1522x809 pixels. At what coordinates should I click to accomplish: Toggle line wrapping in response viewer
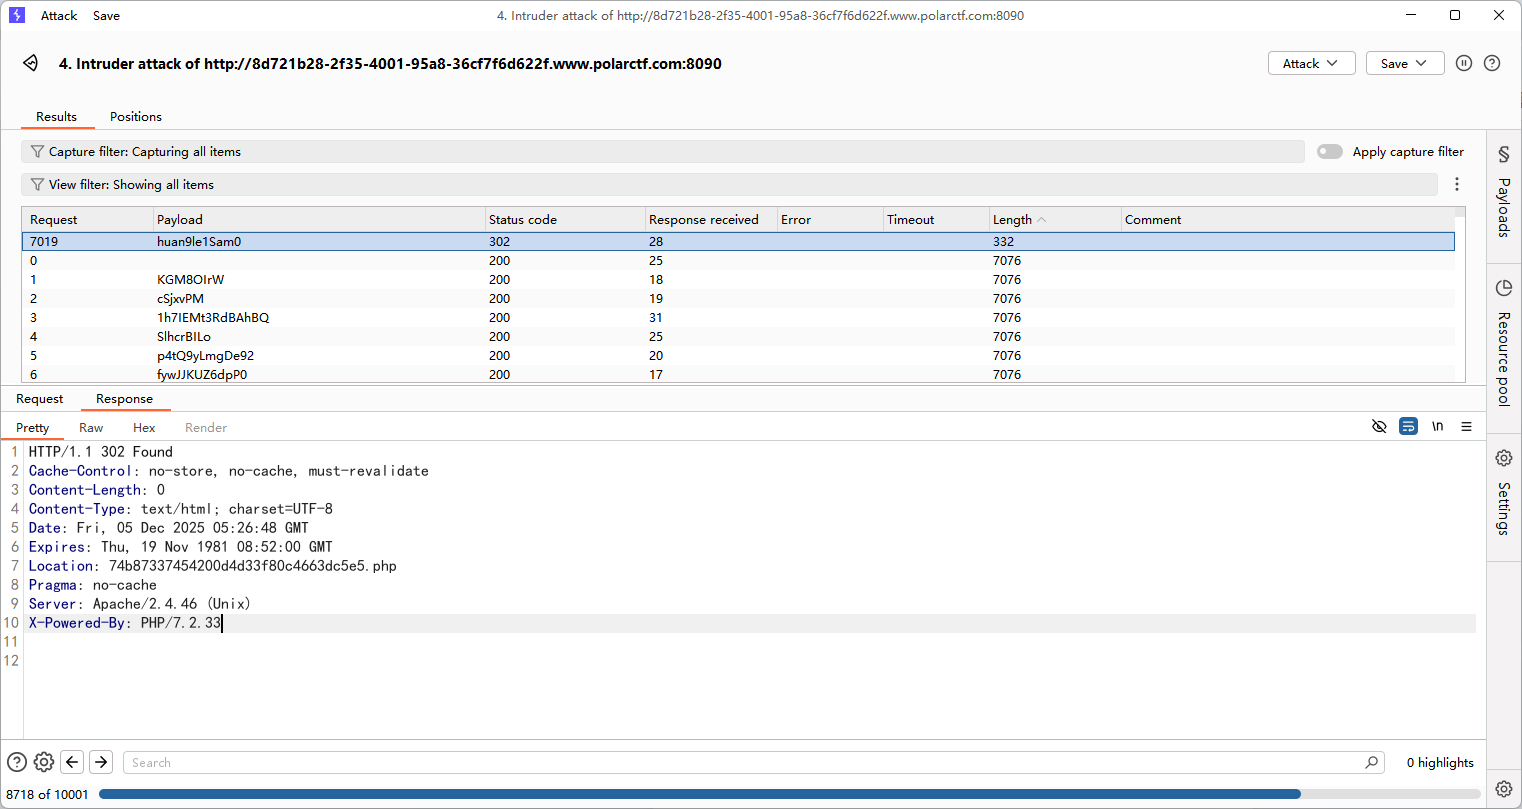(x=1408, y=427)
